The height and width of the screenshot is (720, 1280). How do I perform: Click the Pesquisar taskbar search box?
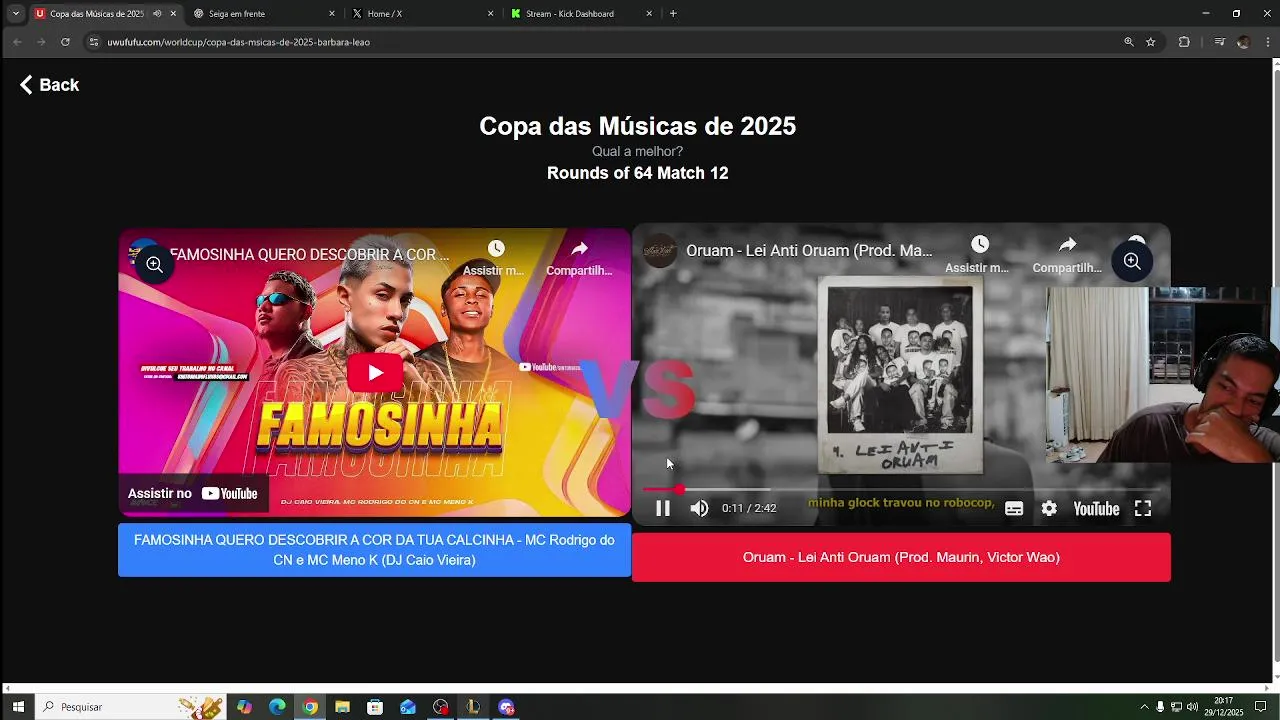click(130, 707)
